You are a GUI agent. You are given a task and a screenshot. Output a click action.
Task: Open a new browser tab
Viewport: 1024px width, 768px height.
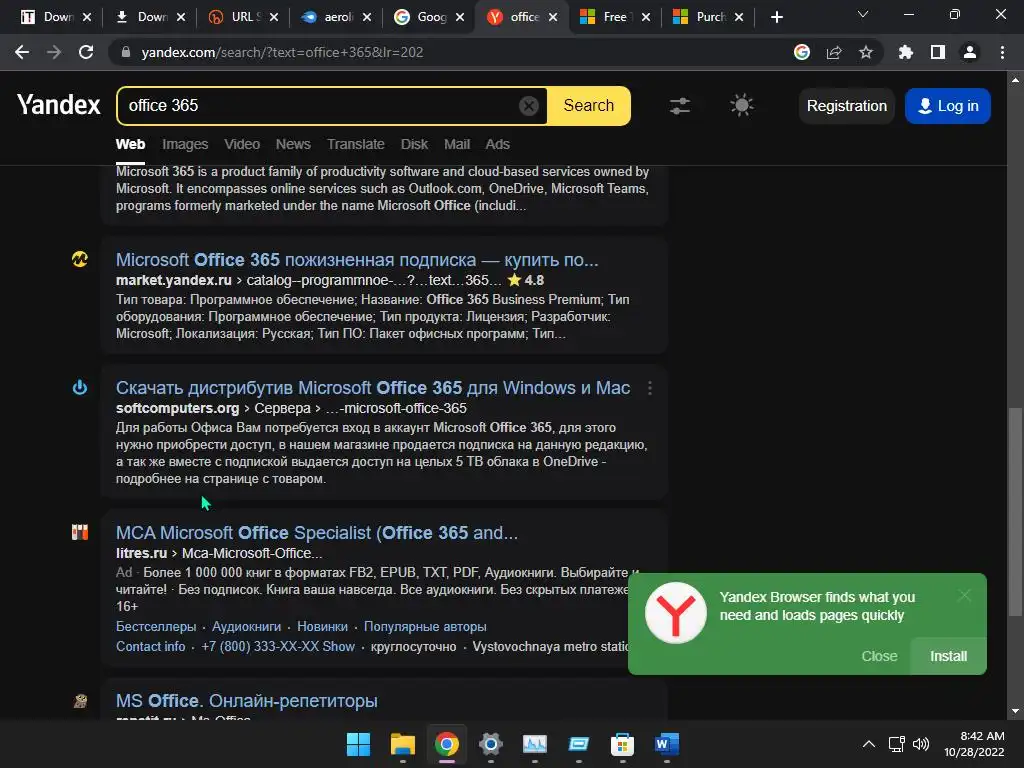776,17
